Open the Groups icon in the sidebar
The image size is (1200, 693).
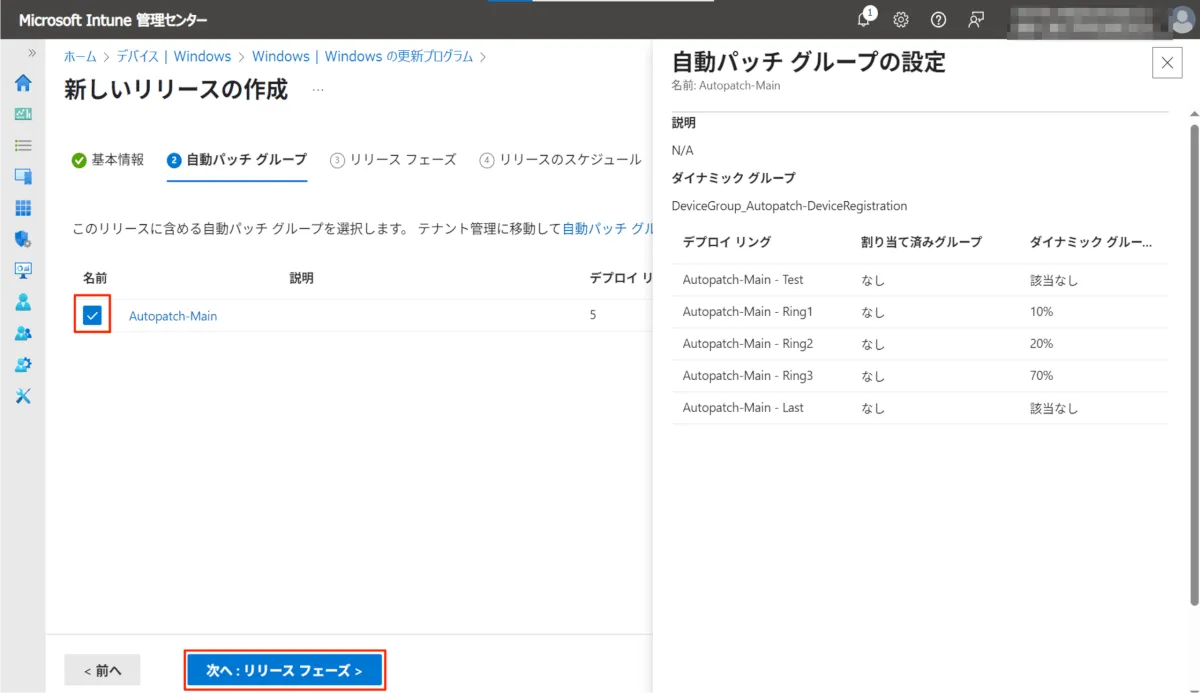pos(23,333)
